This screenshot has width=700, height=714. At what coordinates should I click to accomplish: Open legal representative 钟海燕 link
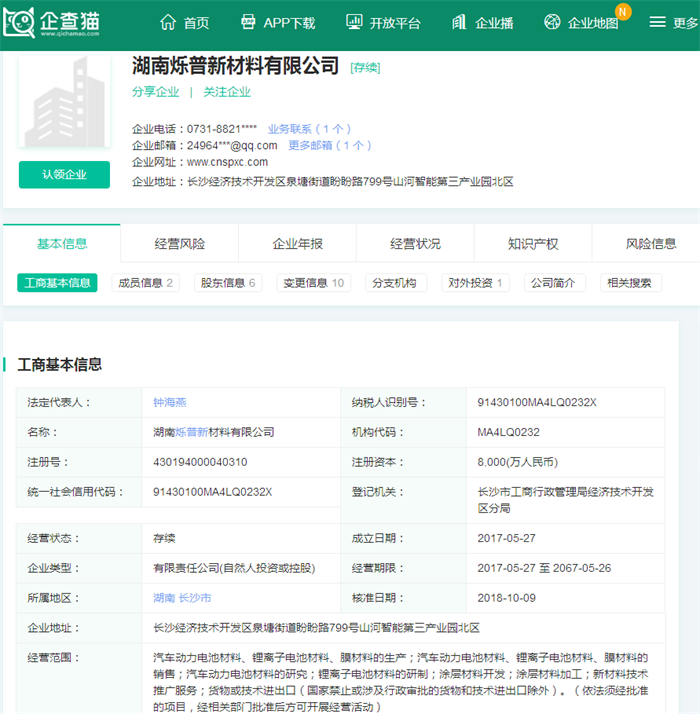[170, 402]
